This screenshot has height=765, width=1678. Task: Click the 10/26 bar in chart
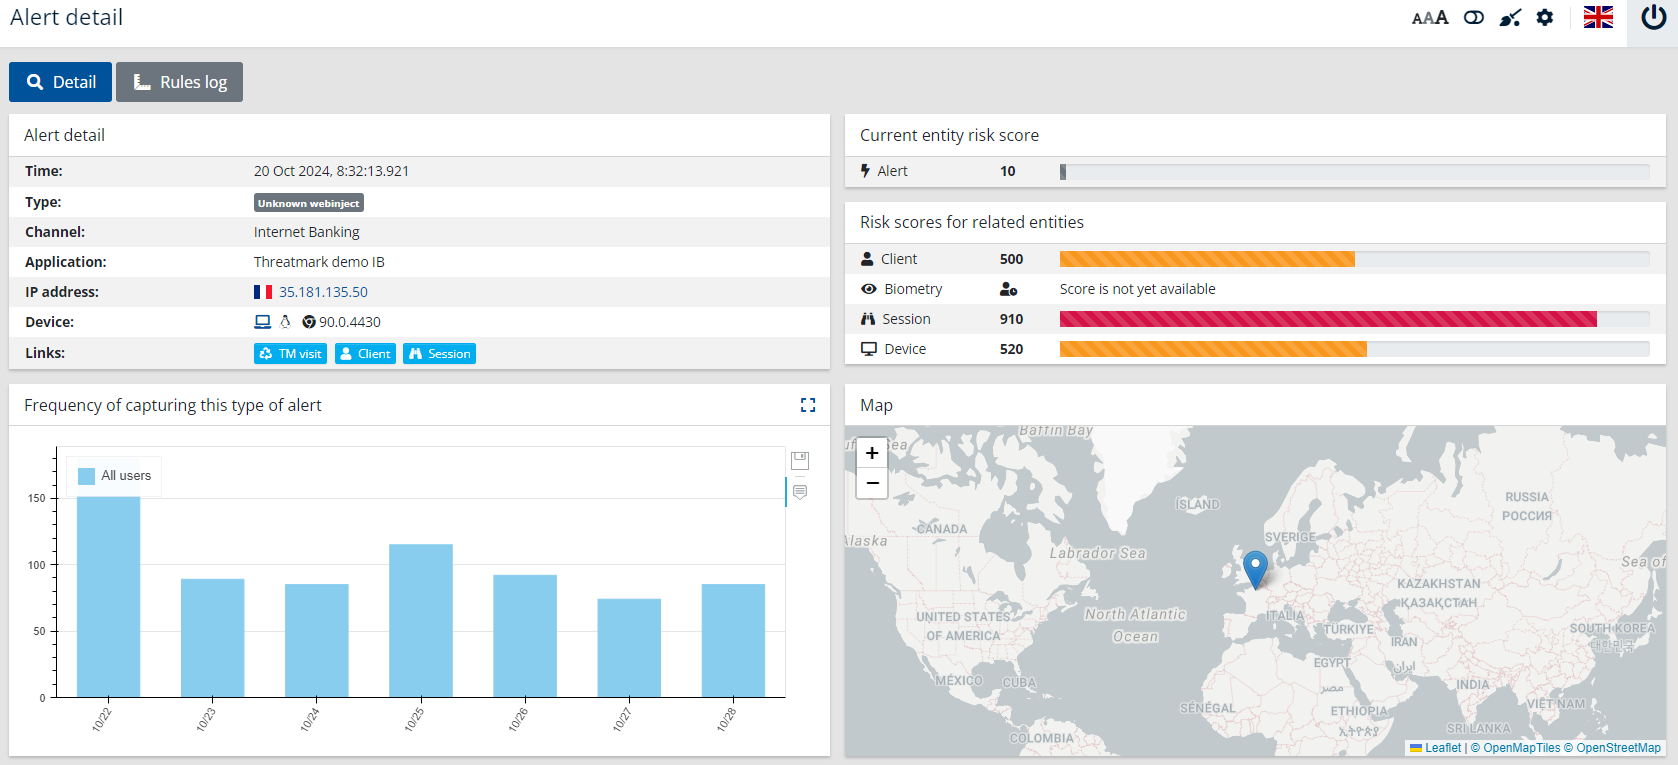pos(525,636)
